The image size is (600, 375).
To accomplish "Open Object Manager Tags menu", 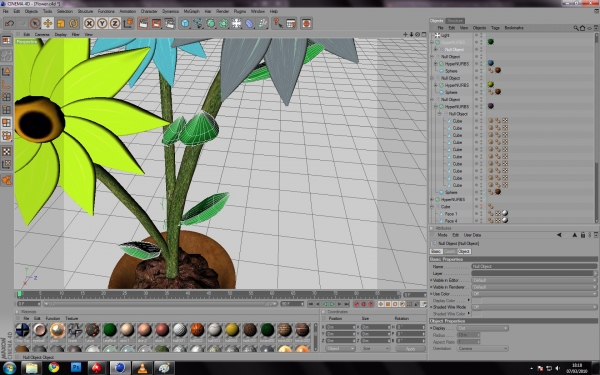I will click(x=495, y=28).
